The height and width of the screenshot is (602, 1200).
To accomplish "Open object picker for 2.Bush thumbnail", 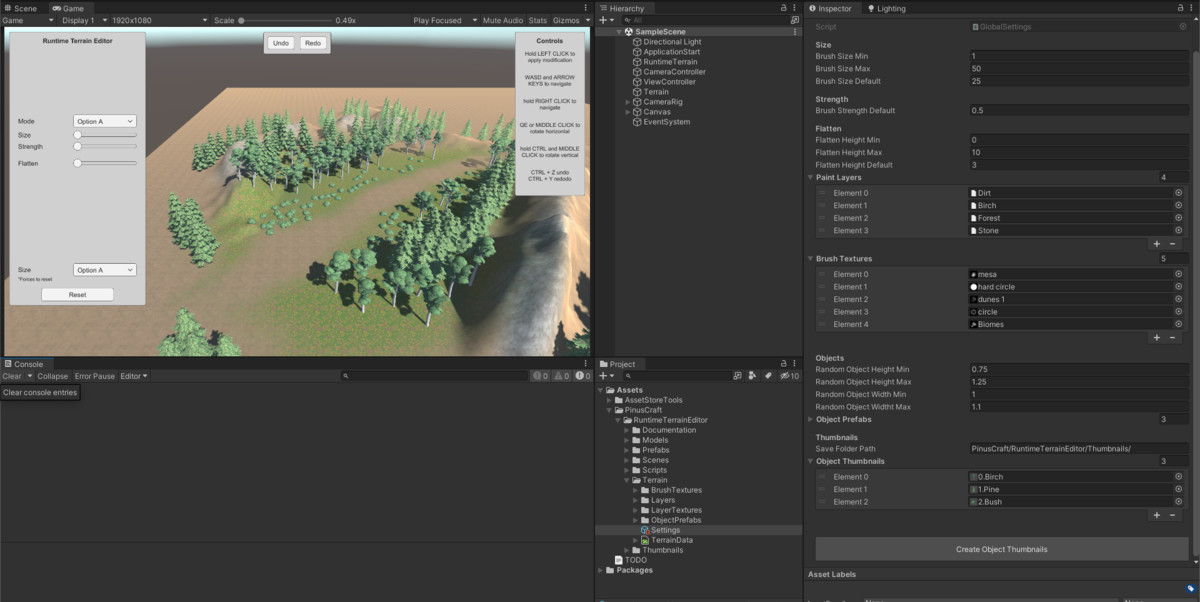I will 1178,502.
